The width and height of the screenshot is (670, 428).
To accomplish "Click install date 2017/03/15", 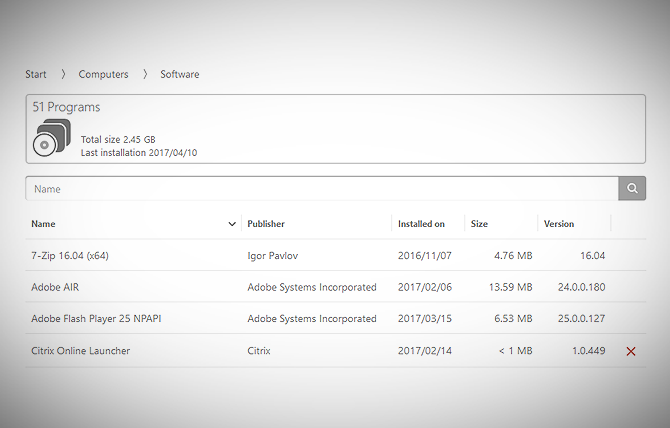I will pos(425,319).
